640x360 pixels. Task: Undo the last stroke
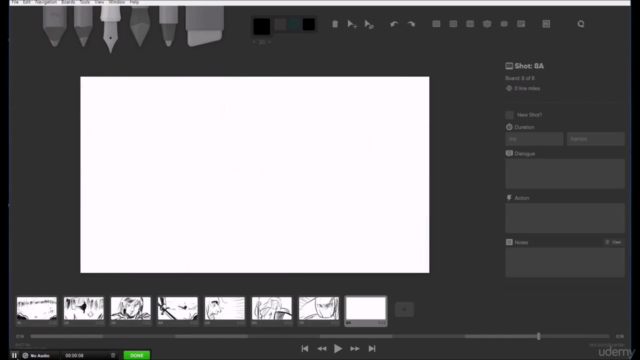click(394, 24)
